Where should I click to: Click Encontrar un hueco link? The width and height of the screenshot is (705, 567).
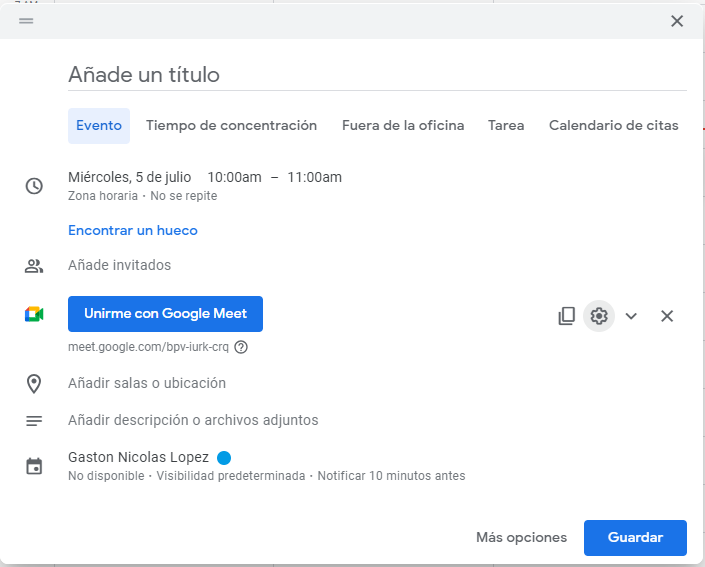pyautogui.click(x=133, y=230)
